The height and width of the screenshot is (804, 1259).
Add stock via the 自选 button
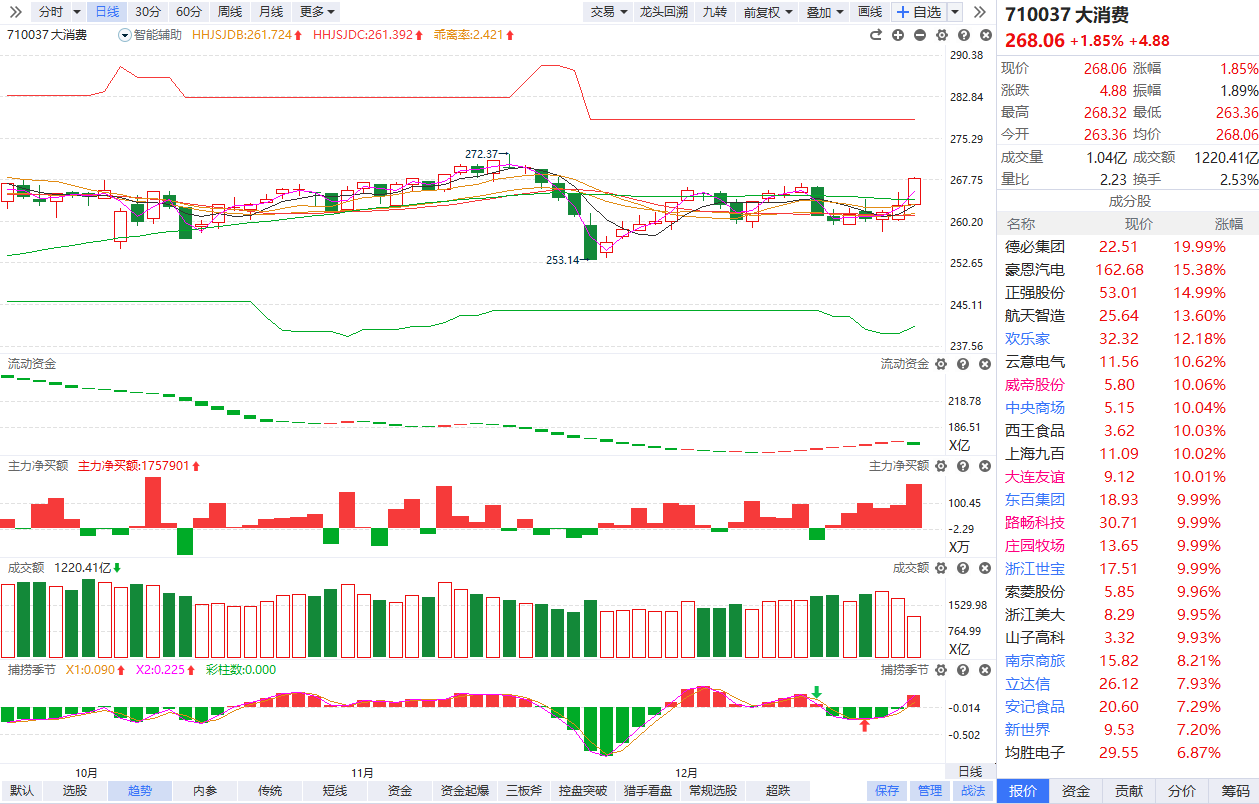point(918,12)
